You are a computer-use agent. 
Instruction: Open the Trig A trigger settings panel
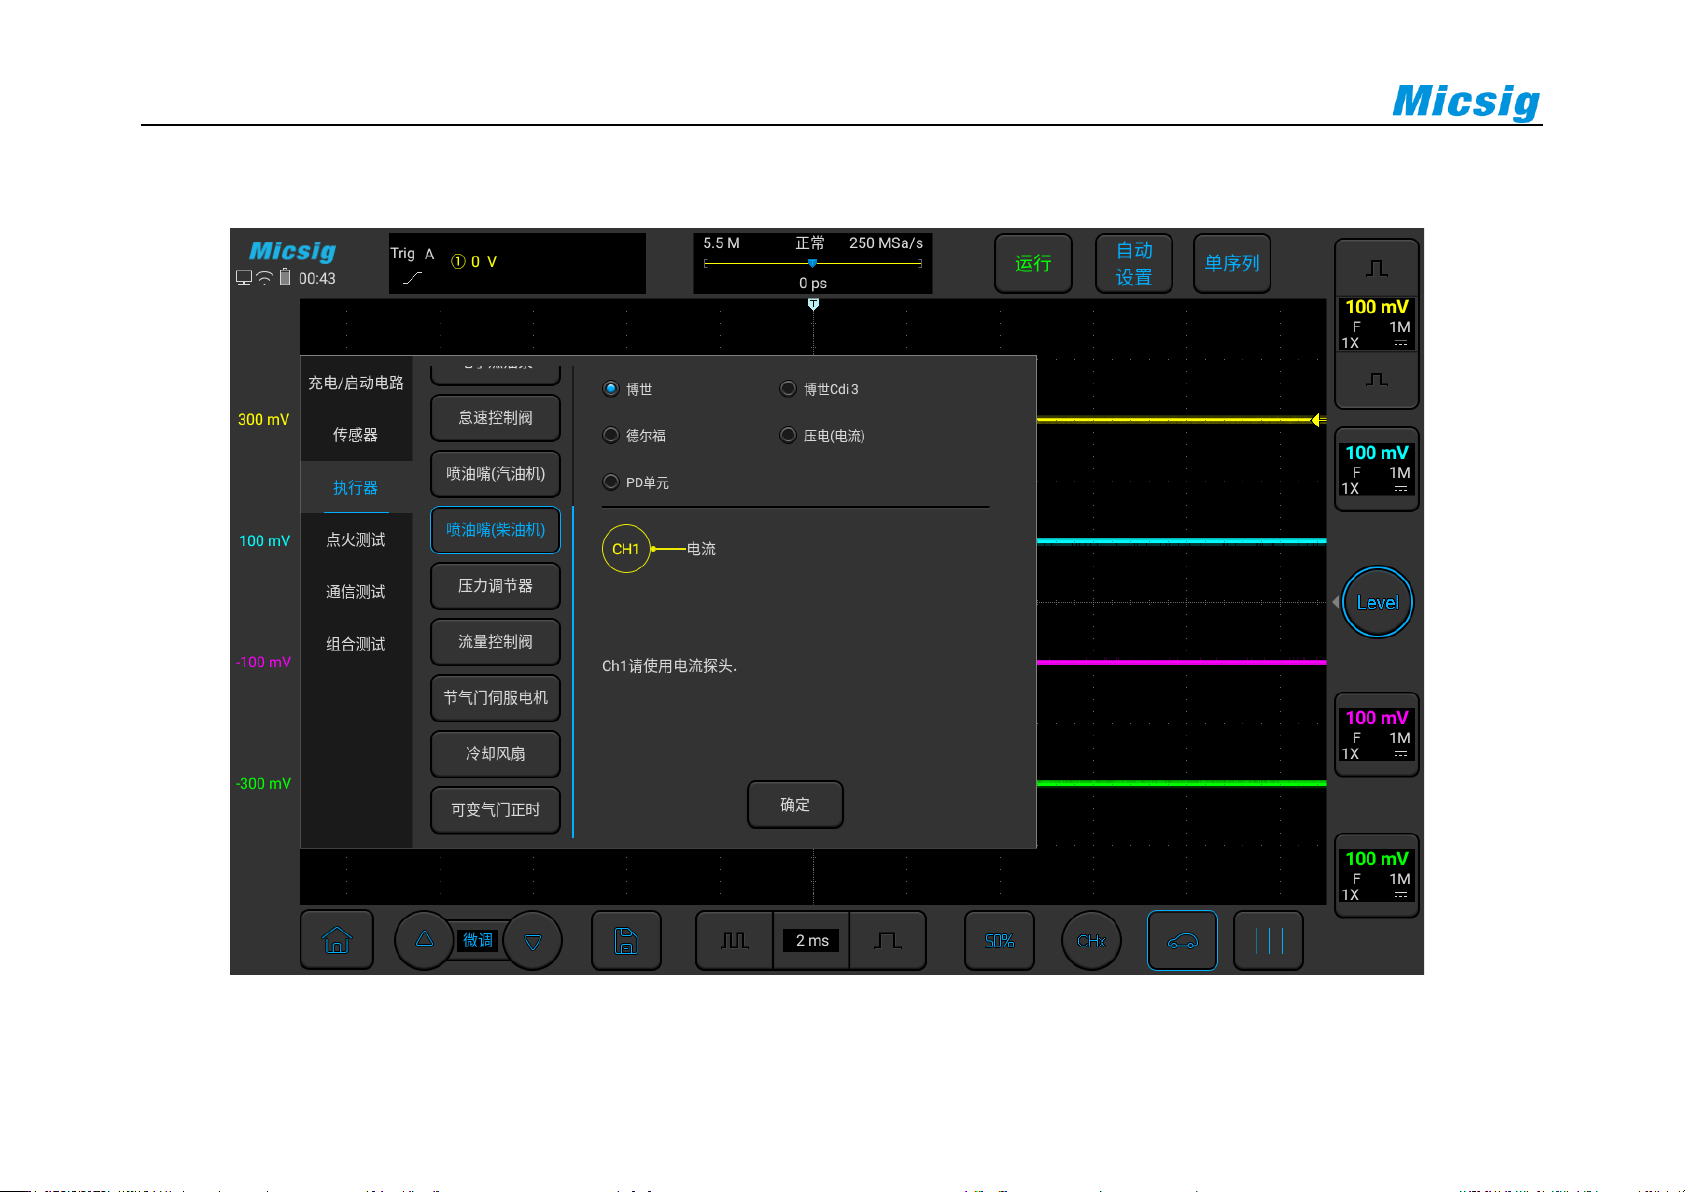[517, 263]
